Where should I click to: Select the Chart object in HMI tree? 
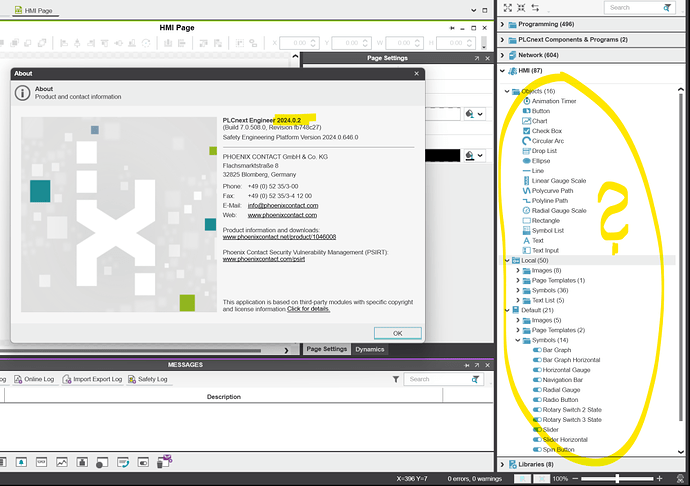point(539,121)
